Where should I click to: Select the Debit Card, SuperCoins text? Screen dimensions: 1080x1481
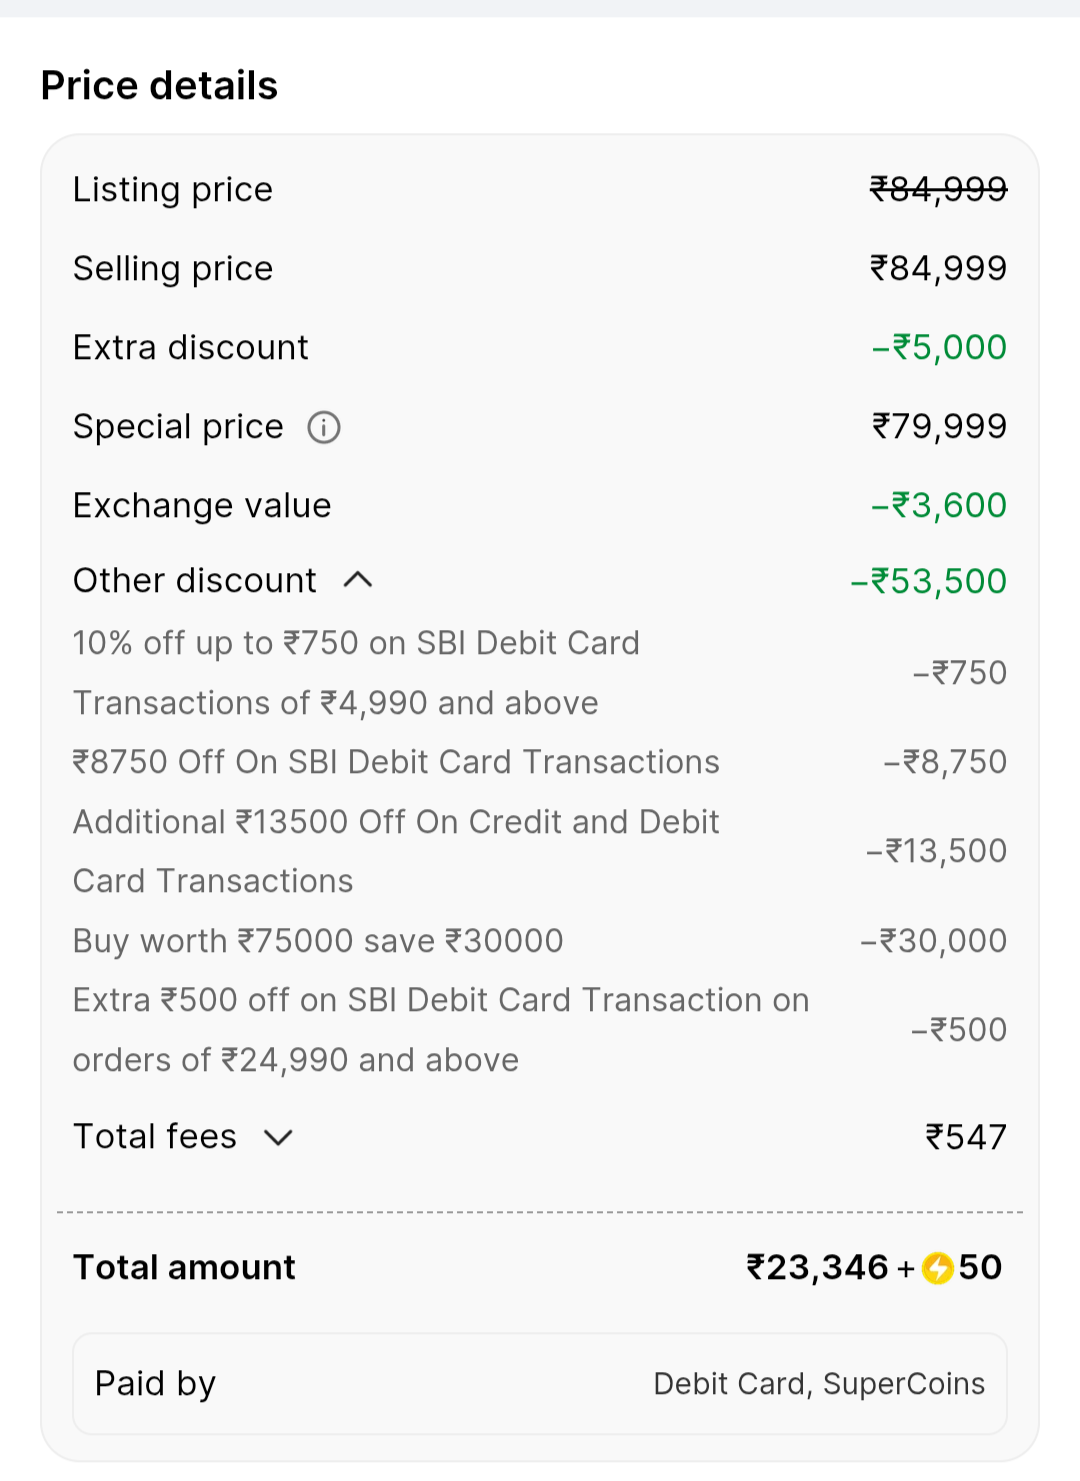(819, 1384)
